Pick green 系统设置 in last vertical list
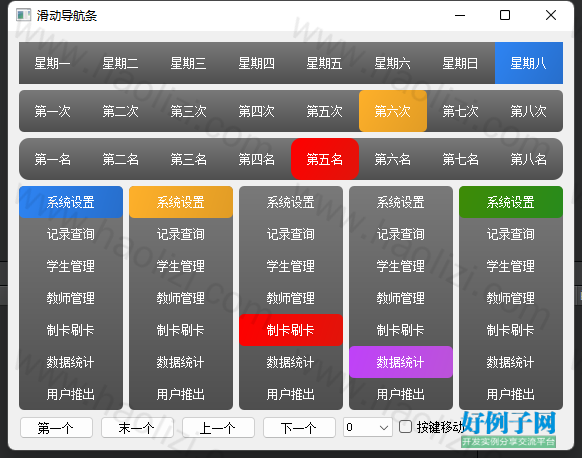This screenshot has height=458, width=582. pyautogui.click(x=511, y=202)
